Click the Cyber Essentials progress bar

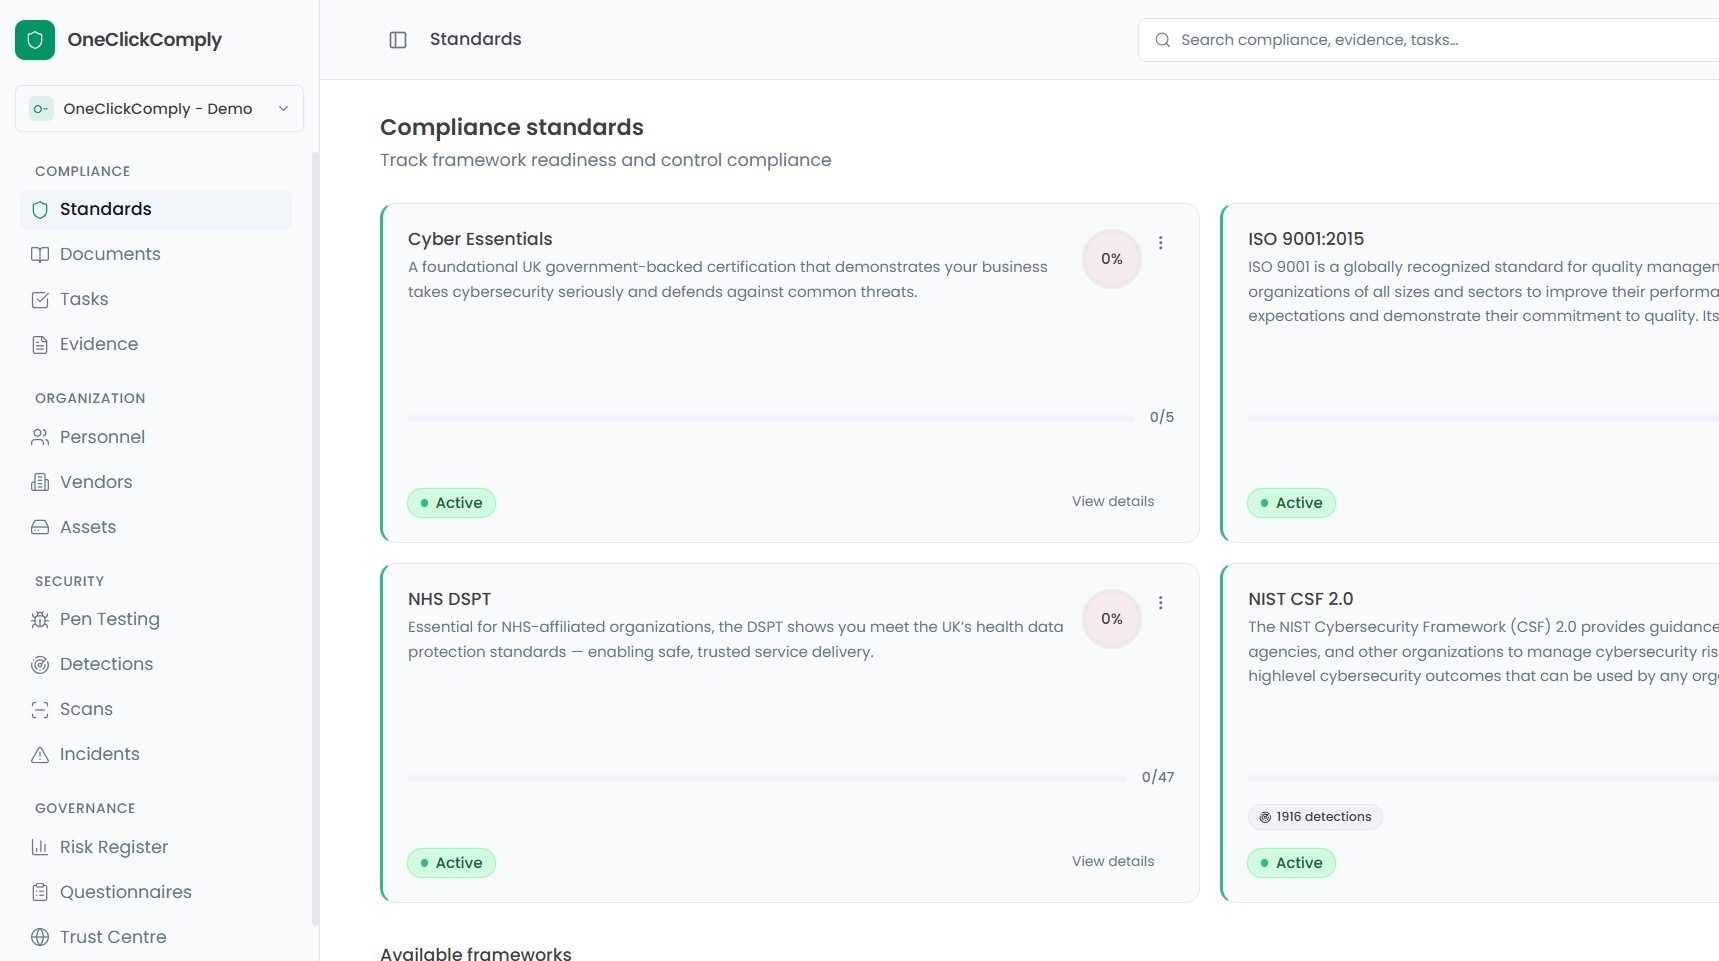click(771, 418)
